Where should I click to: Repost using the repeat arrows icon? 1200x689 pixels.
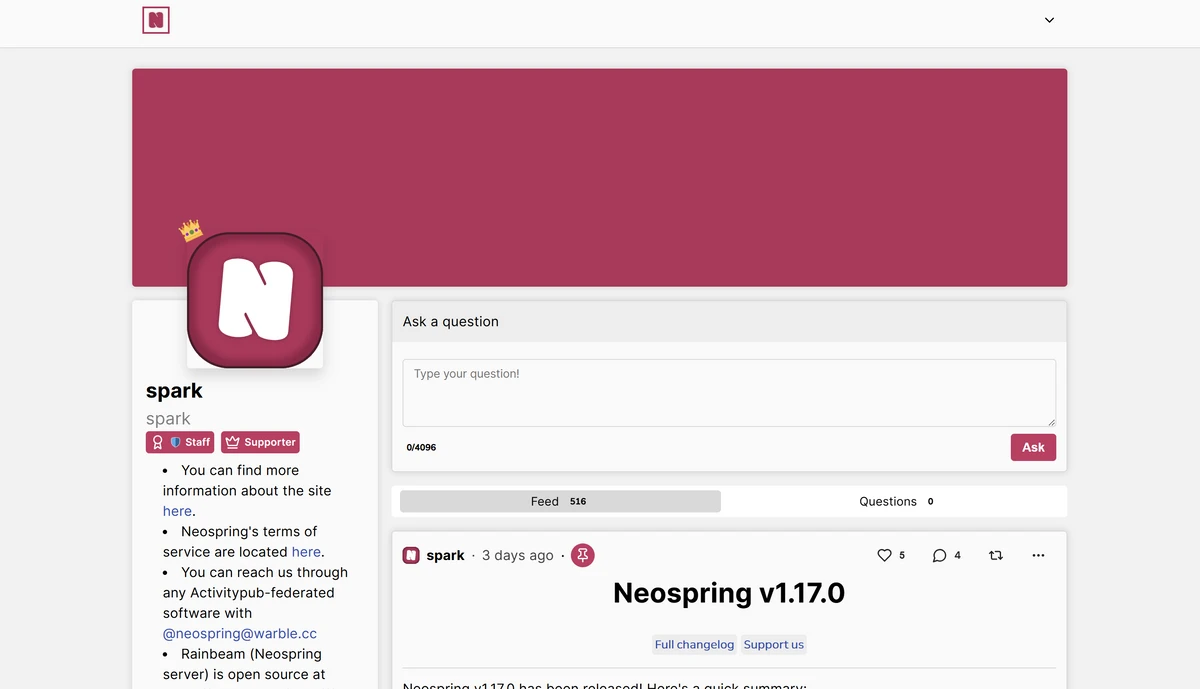pos(996,555)
